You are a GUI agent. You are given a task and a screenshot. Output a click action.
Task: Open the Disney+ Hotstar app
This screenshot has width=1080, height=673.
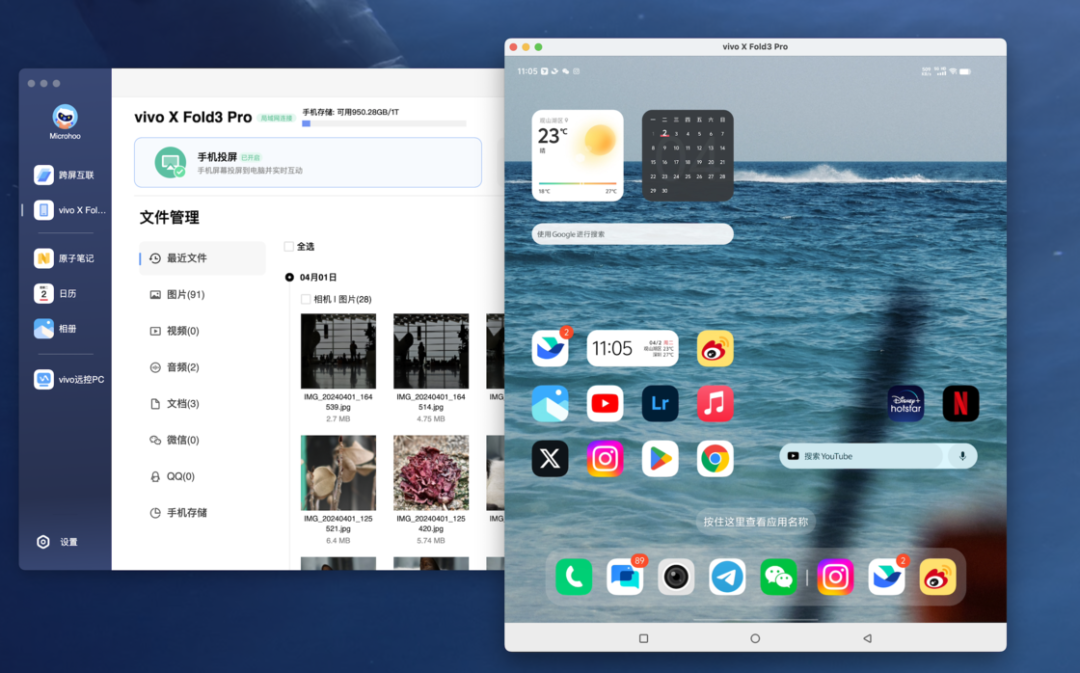(x=906, y=404)
